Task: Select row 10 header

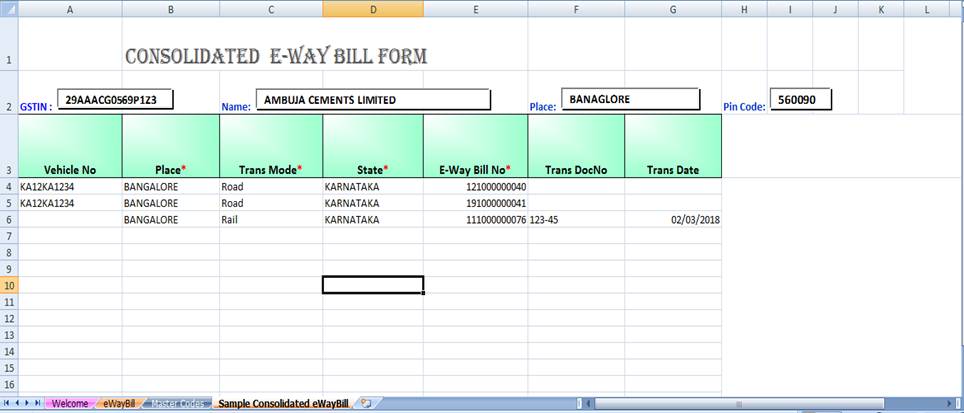Action: pyautogui.click(x=9, y=285)
